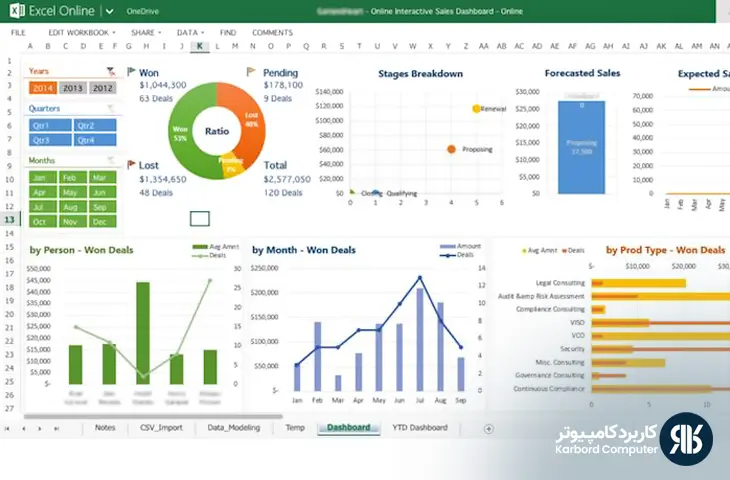Viewport: 730px width, 480px height.
Task: Click the green Won flag icon
Action: (x=131, y=72)
